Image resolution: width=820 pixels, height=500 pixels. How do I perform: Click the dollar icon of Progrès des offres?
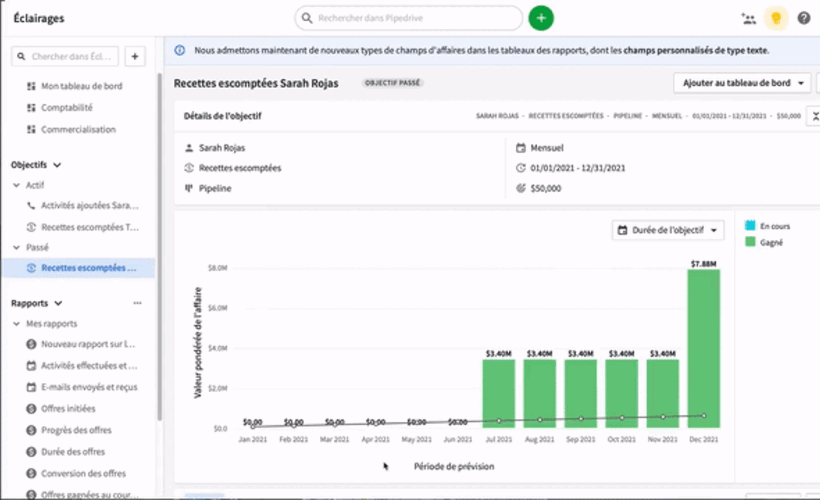pyautogui.click(x=31, y=430)
